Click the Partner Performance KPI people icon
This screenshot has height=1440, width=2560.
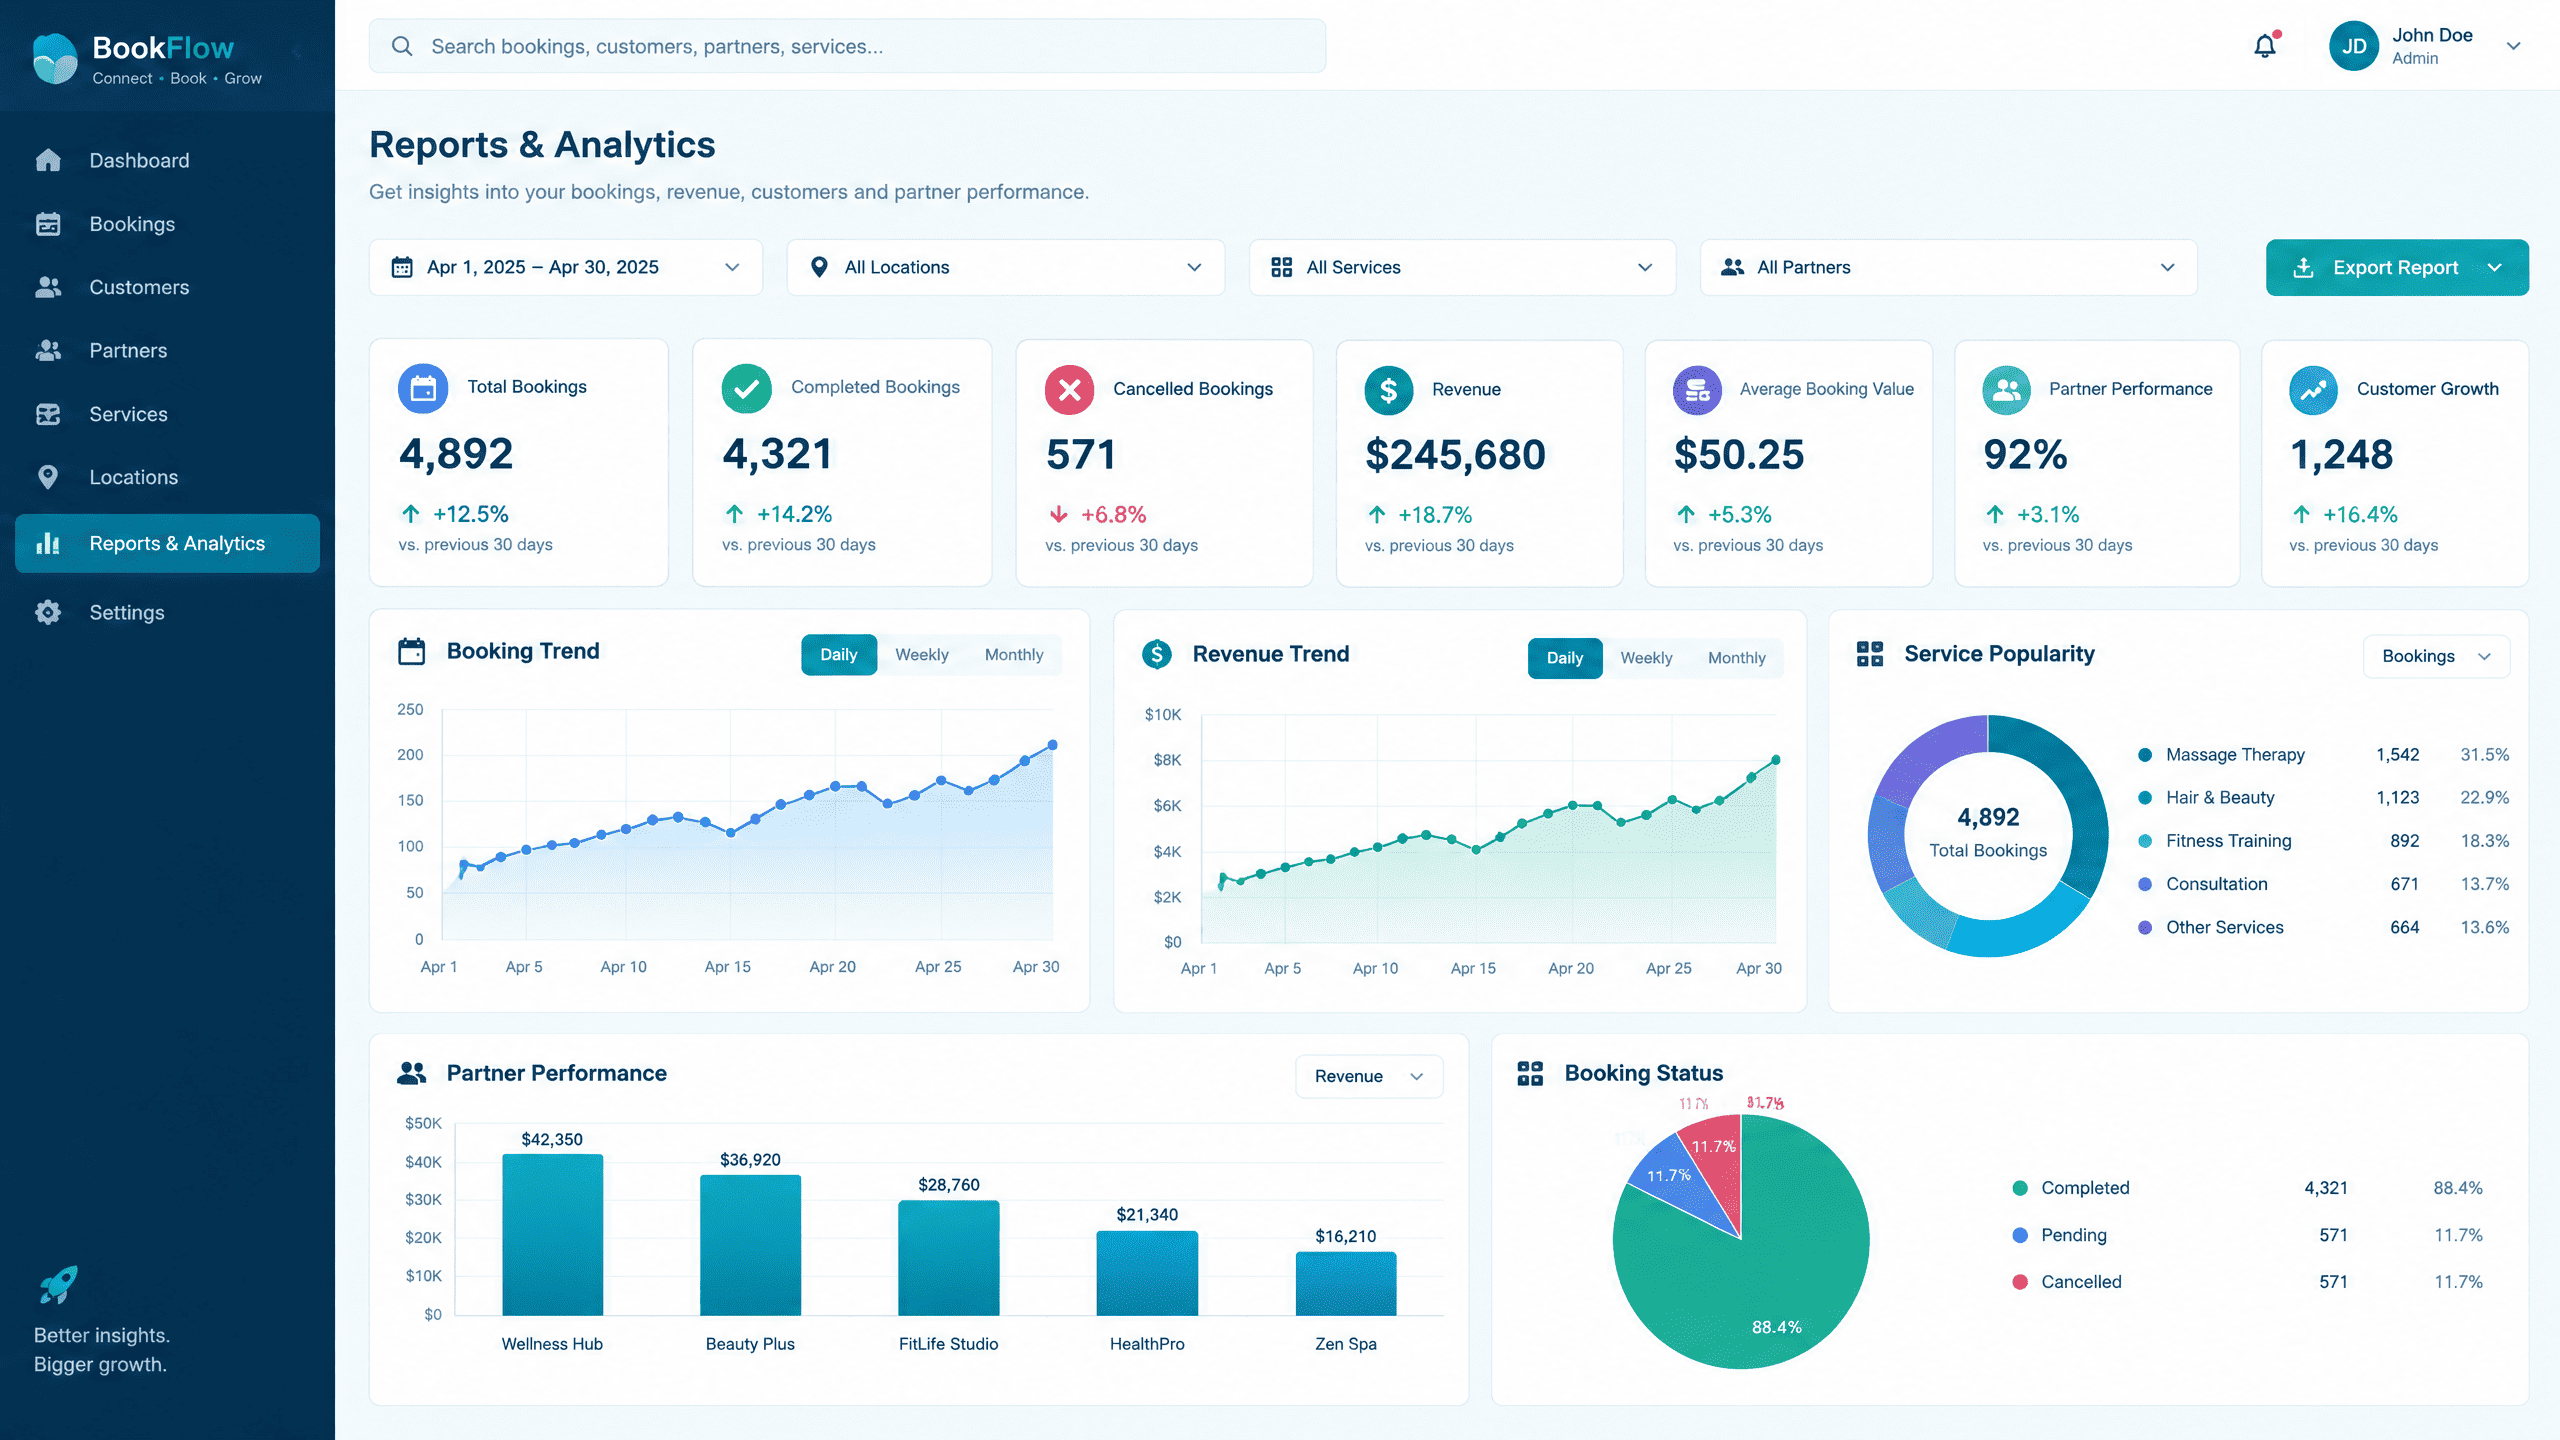(2007, 390)
